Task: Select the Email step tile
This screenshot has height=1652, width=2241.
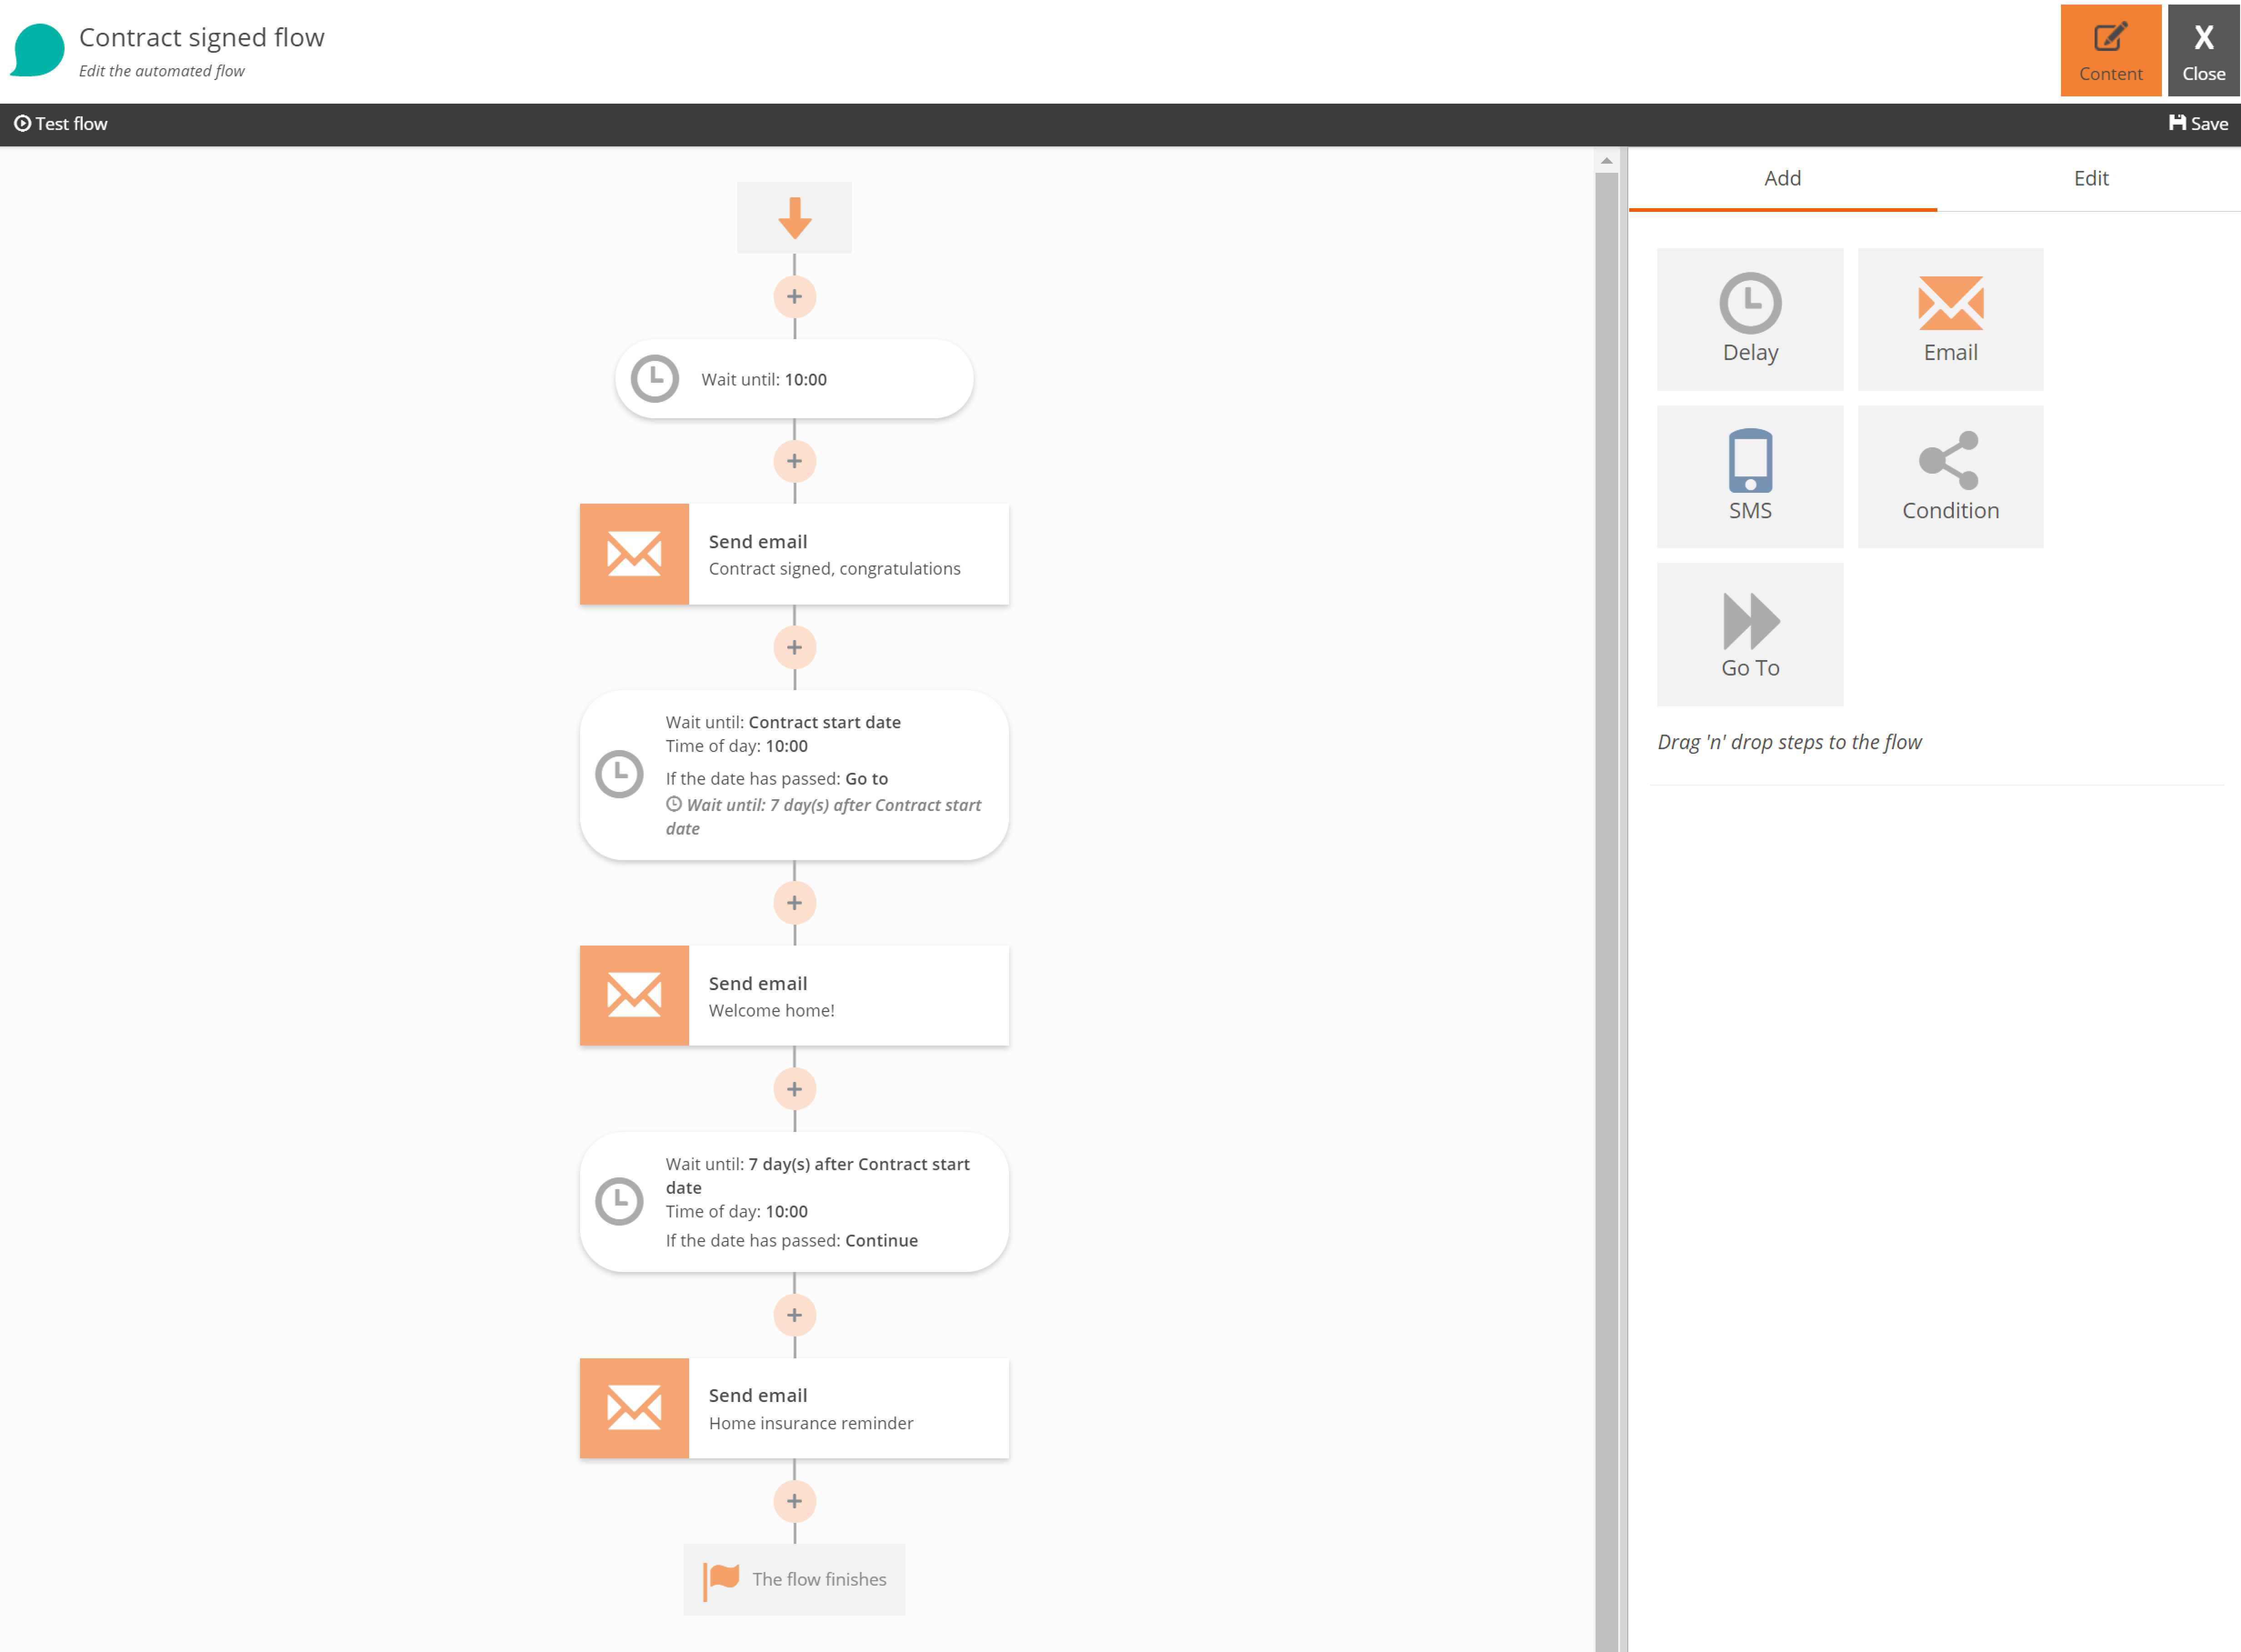Action: pyautogui.click(x=1949, y=319)
